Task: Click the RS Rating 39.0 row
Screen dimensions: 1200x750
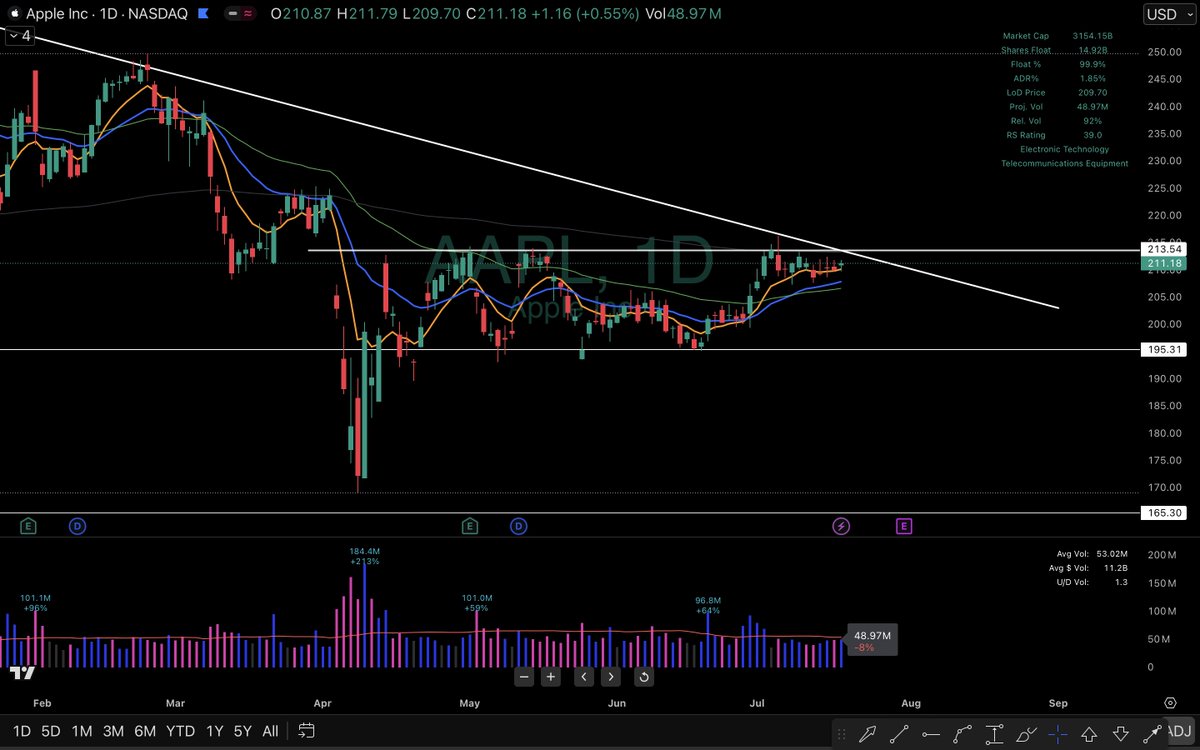Action: click(1054, 135)
